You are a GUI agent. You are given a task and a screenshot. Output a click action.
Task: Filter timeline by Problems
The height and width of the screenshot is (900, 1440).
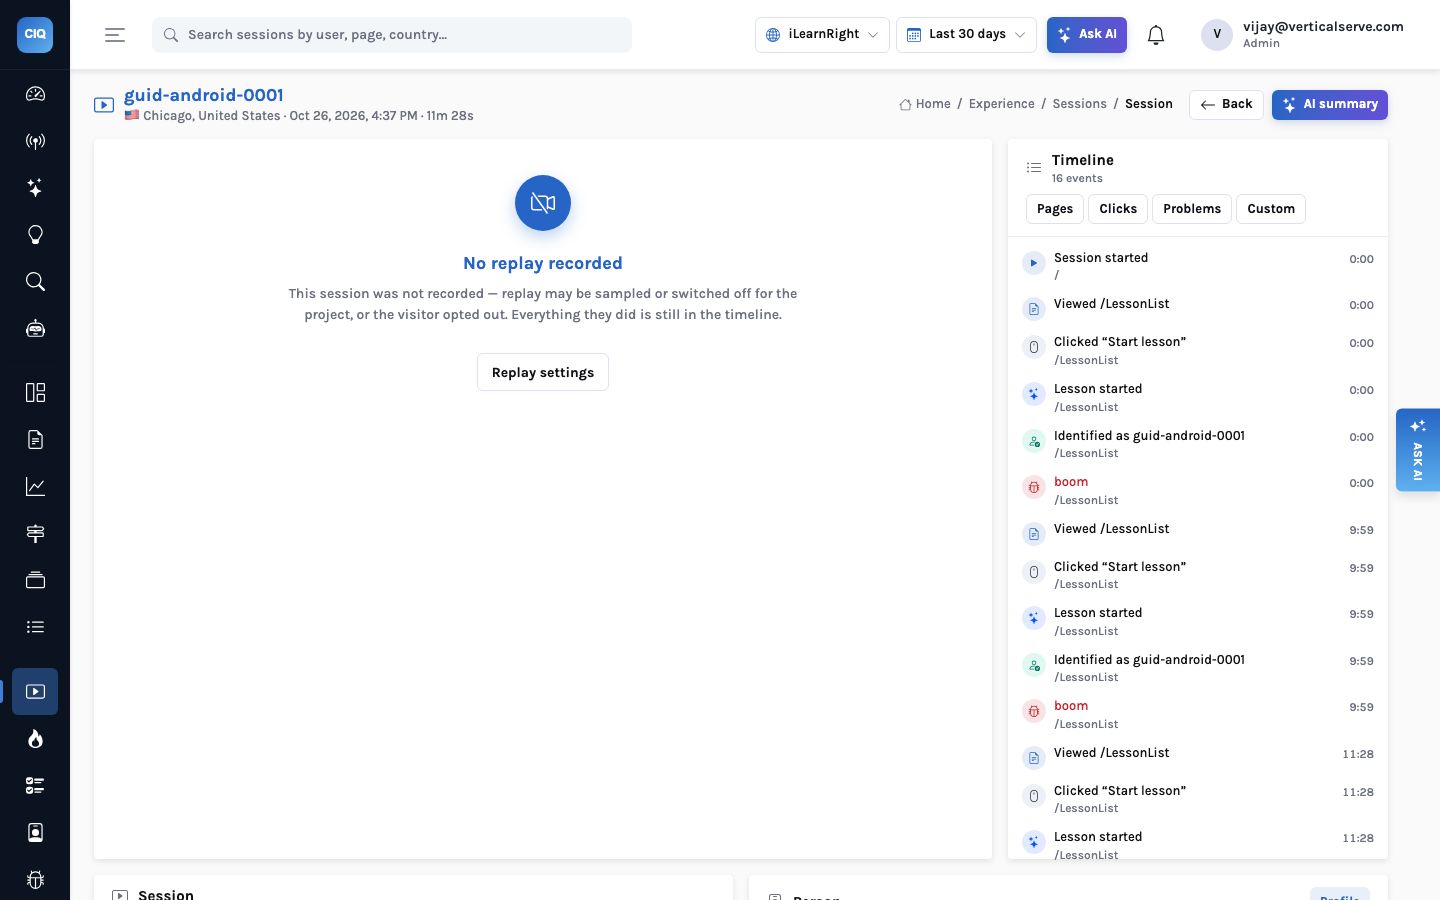(x=1192, y=209)
